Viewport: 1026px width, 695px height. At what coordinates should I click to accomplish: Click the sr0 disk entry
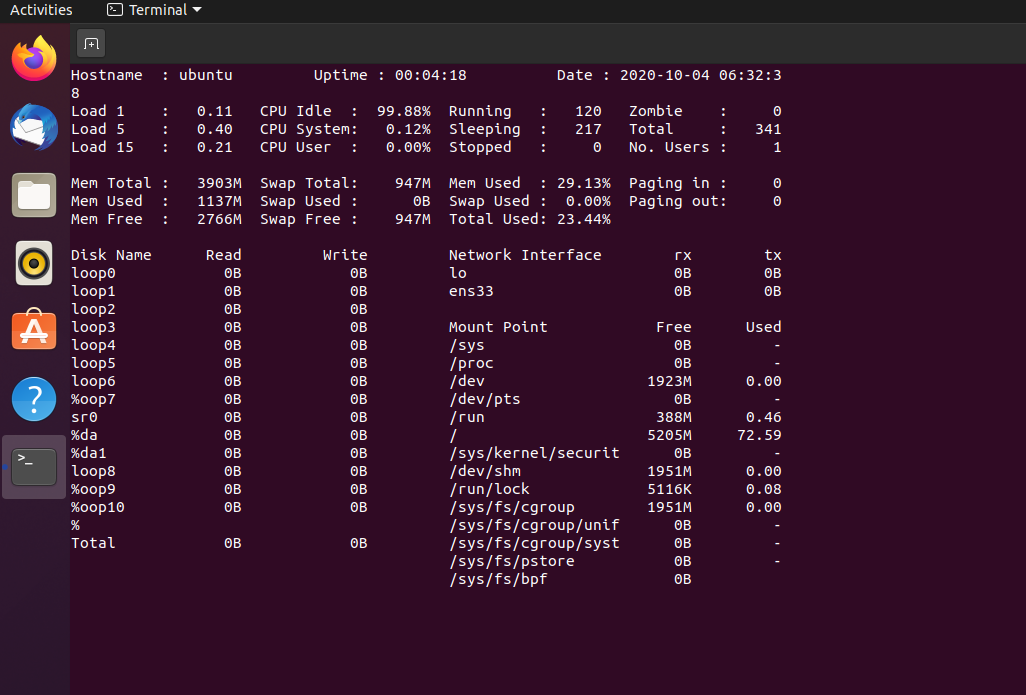(84, 417)
